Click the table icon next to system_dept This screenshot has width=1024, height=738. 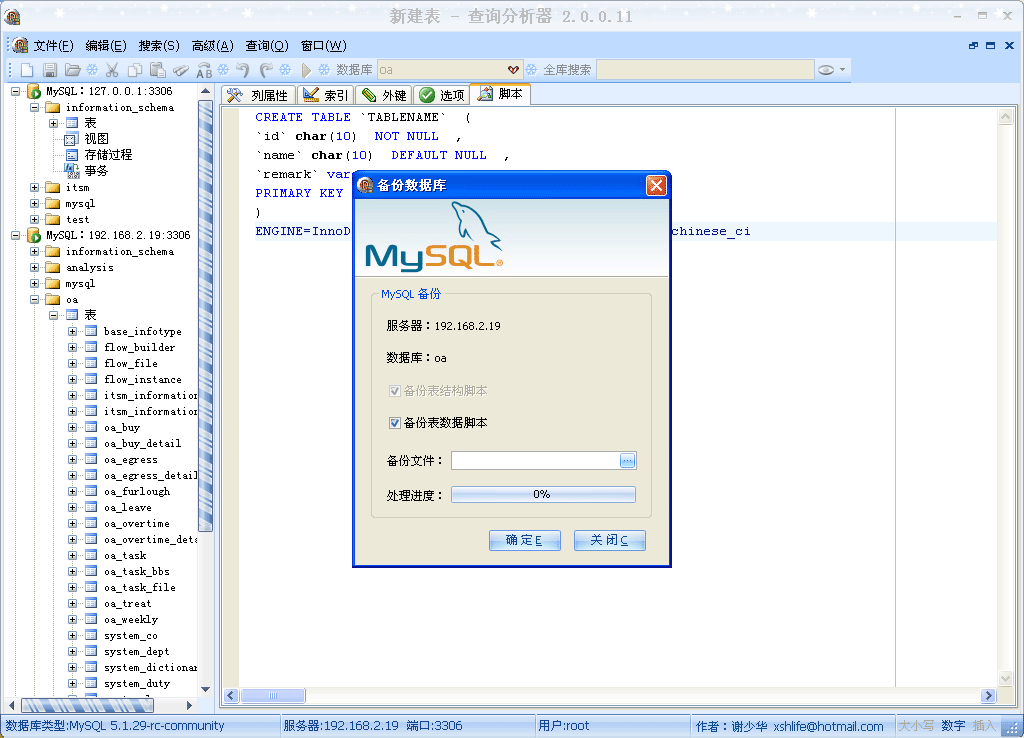pyautogui.click(x=91, y=651)
